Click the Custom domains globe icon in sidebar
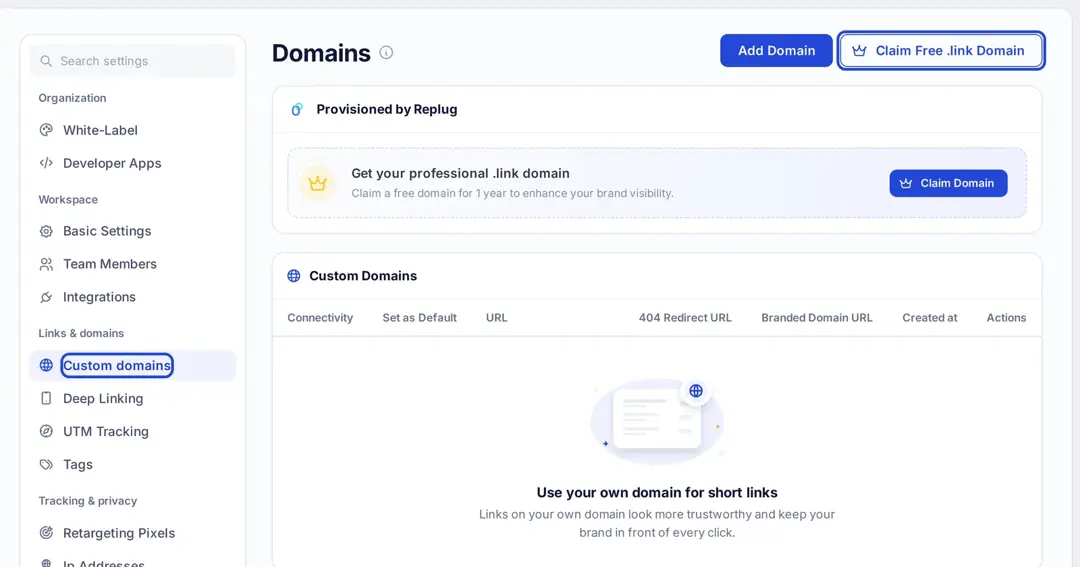 coord(46,366)
